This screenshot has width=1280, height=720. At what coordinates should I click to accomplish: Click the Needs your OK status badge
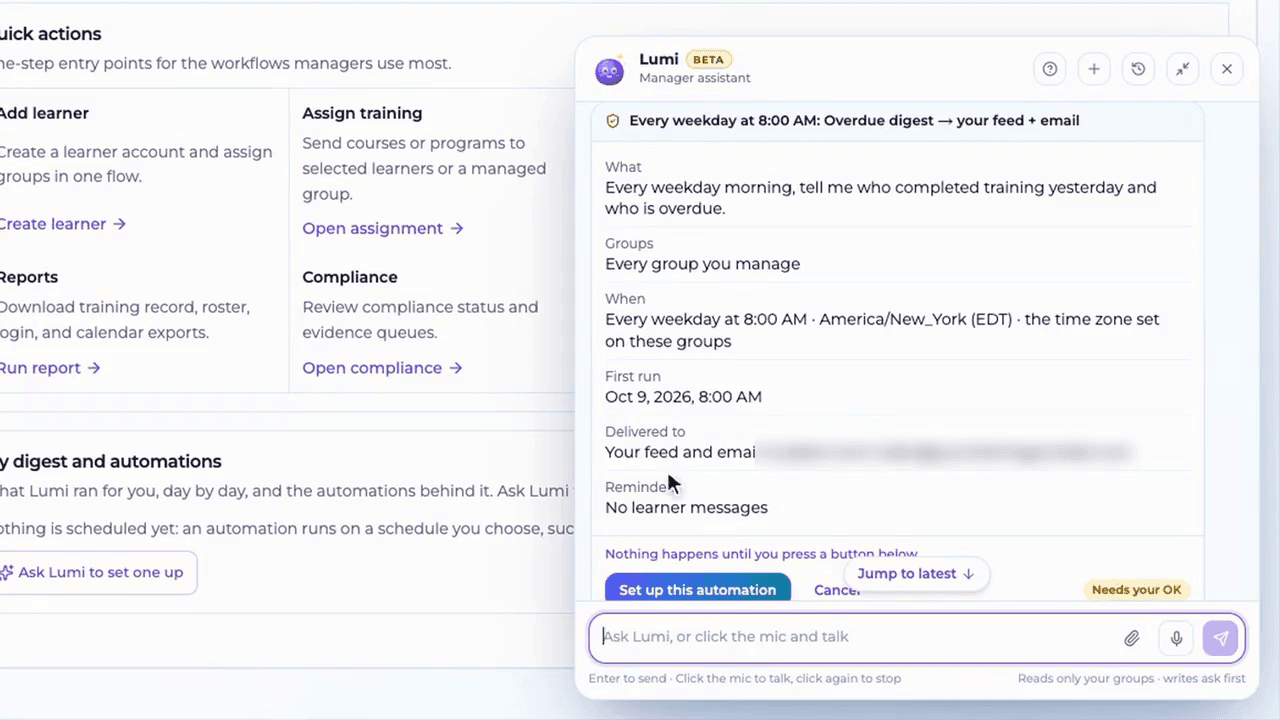pyautogui.click(x=1136, y=590)
